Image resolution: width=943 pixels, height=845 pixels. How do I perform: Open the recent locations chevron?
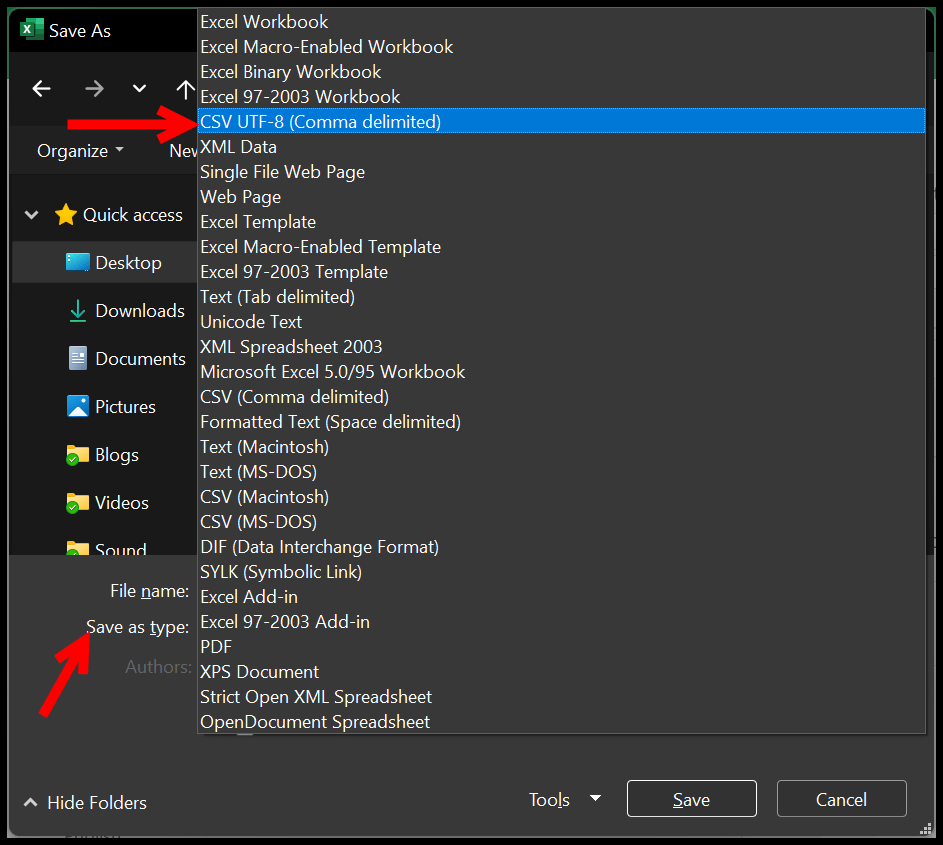pos(140,89)
